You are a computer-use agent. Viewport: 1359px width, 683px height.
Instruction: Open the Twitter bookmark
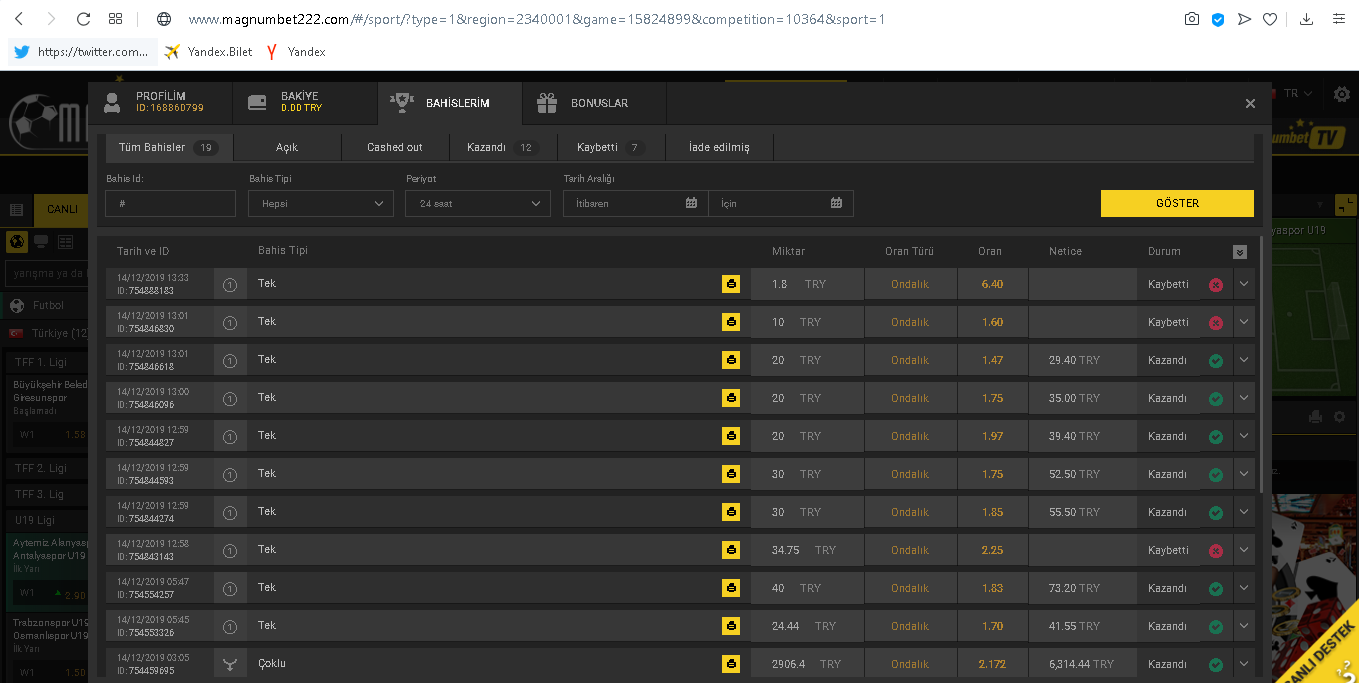82,52
